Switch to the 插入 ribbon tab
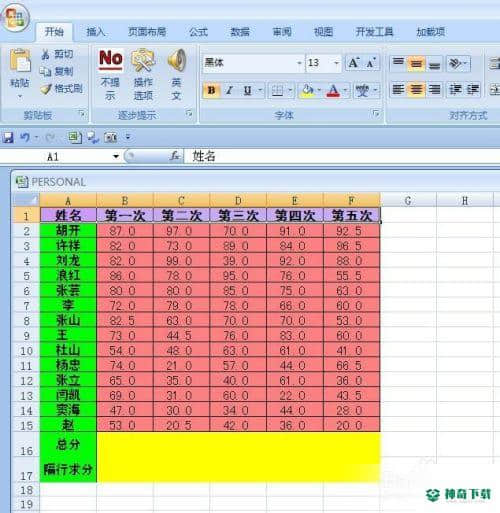Viewport: 500px width, 513px height. pyautogui.click(x=96, y=32)
